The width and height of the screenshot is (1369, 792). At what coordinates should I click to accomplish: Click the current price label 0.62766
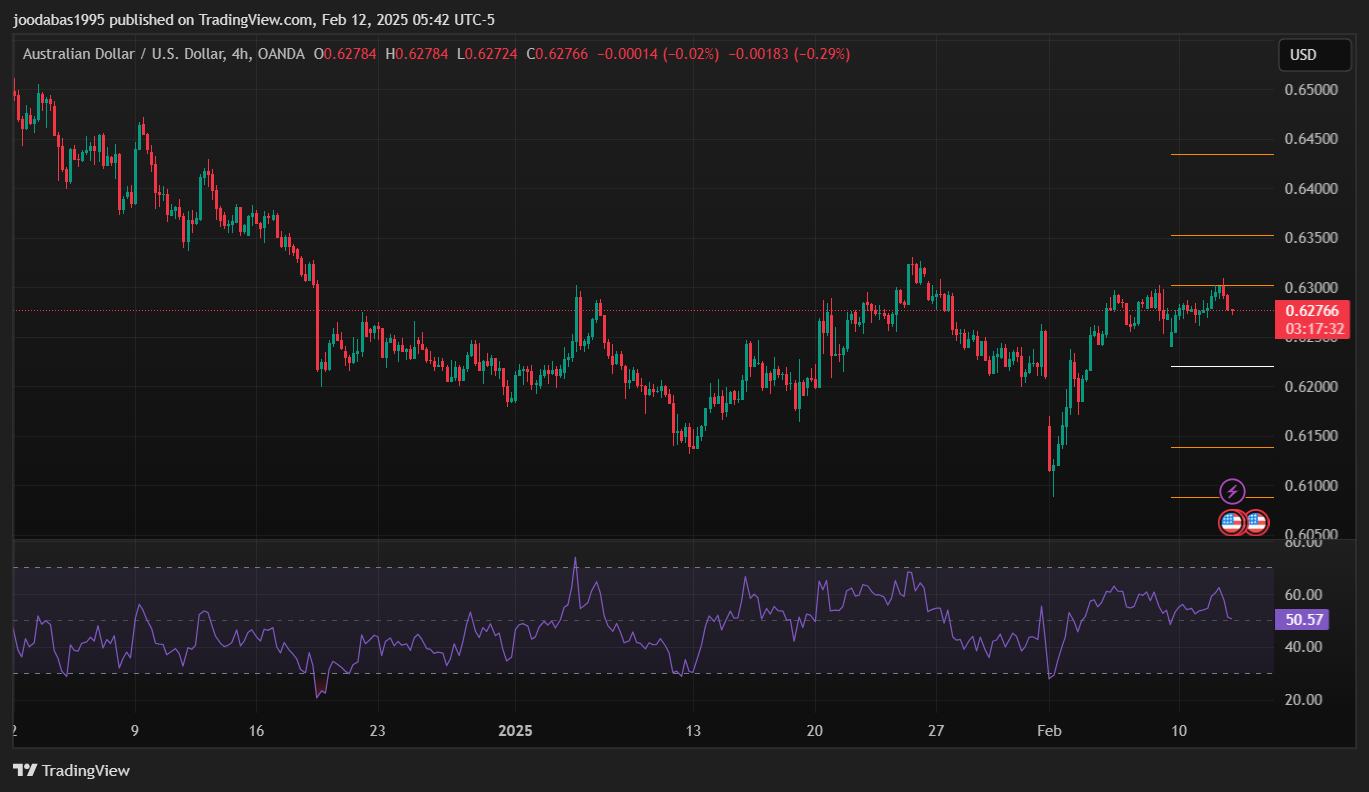pyautogui.click(x=1313, y=312)
